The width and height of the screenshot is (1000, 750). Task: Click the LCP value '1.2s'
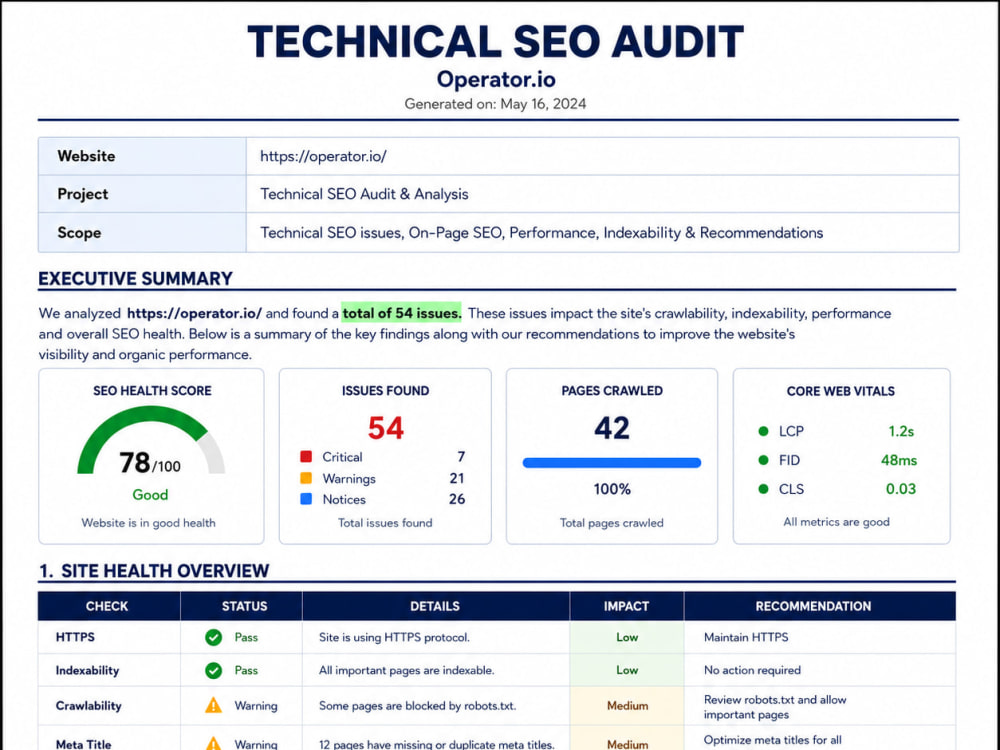pos(901,431)
